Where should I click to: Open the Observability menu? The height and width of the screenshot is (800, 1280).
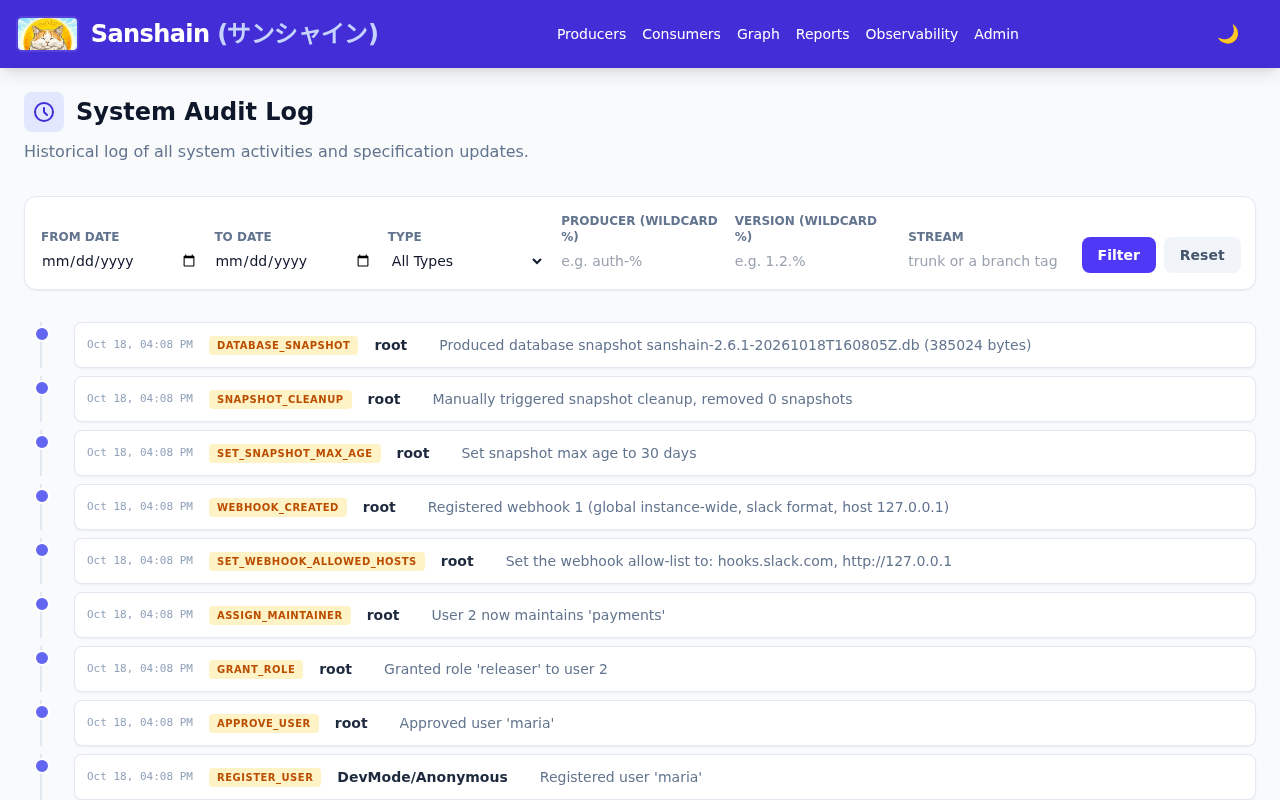click(911, 34)
